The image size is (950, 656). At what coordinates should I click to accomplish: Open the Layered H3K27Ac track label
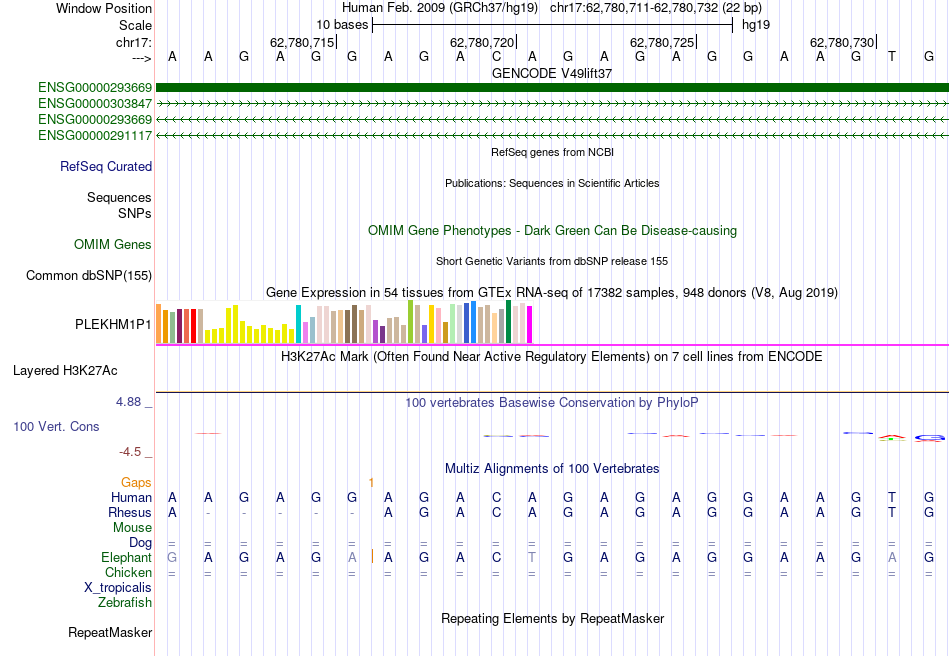[x=65, y=371]
